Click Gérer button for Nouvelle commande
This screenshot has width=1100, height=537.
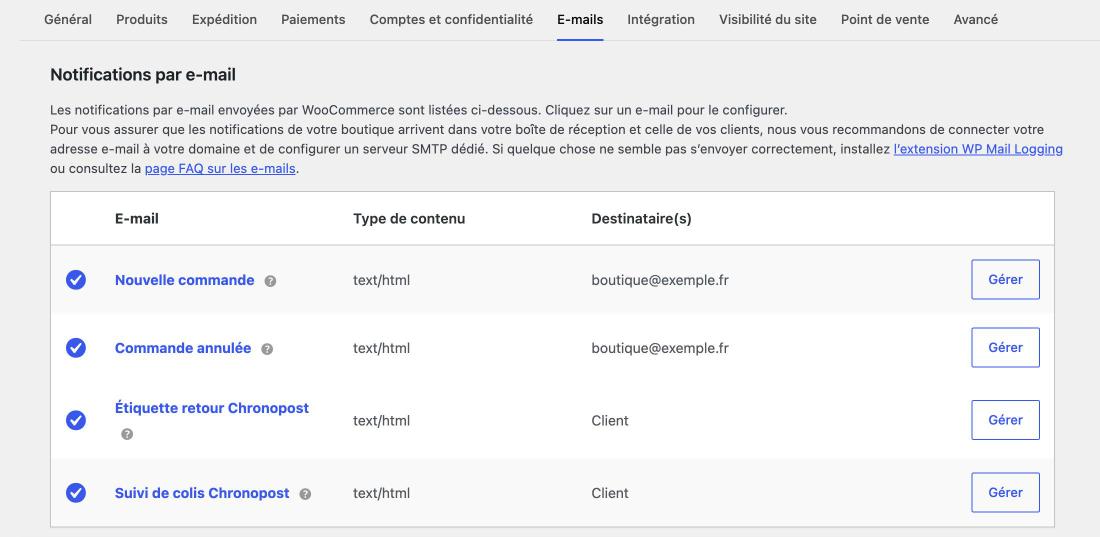pyautogui.click(x=1005, y=279)
